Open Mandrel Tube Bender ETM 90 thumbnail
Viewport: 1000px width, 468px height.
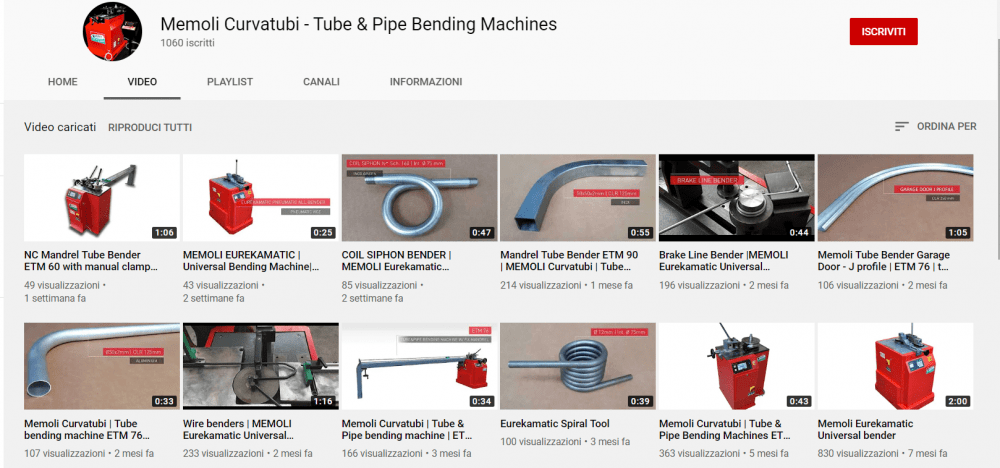578,198
